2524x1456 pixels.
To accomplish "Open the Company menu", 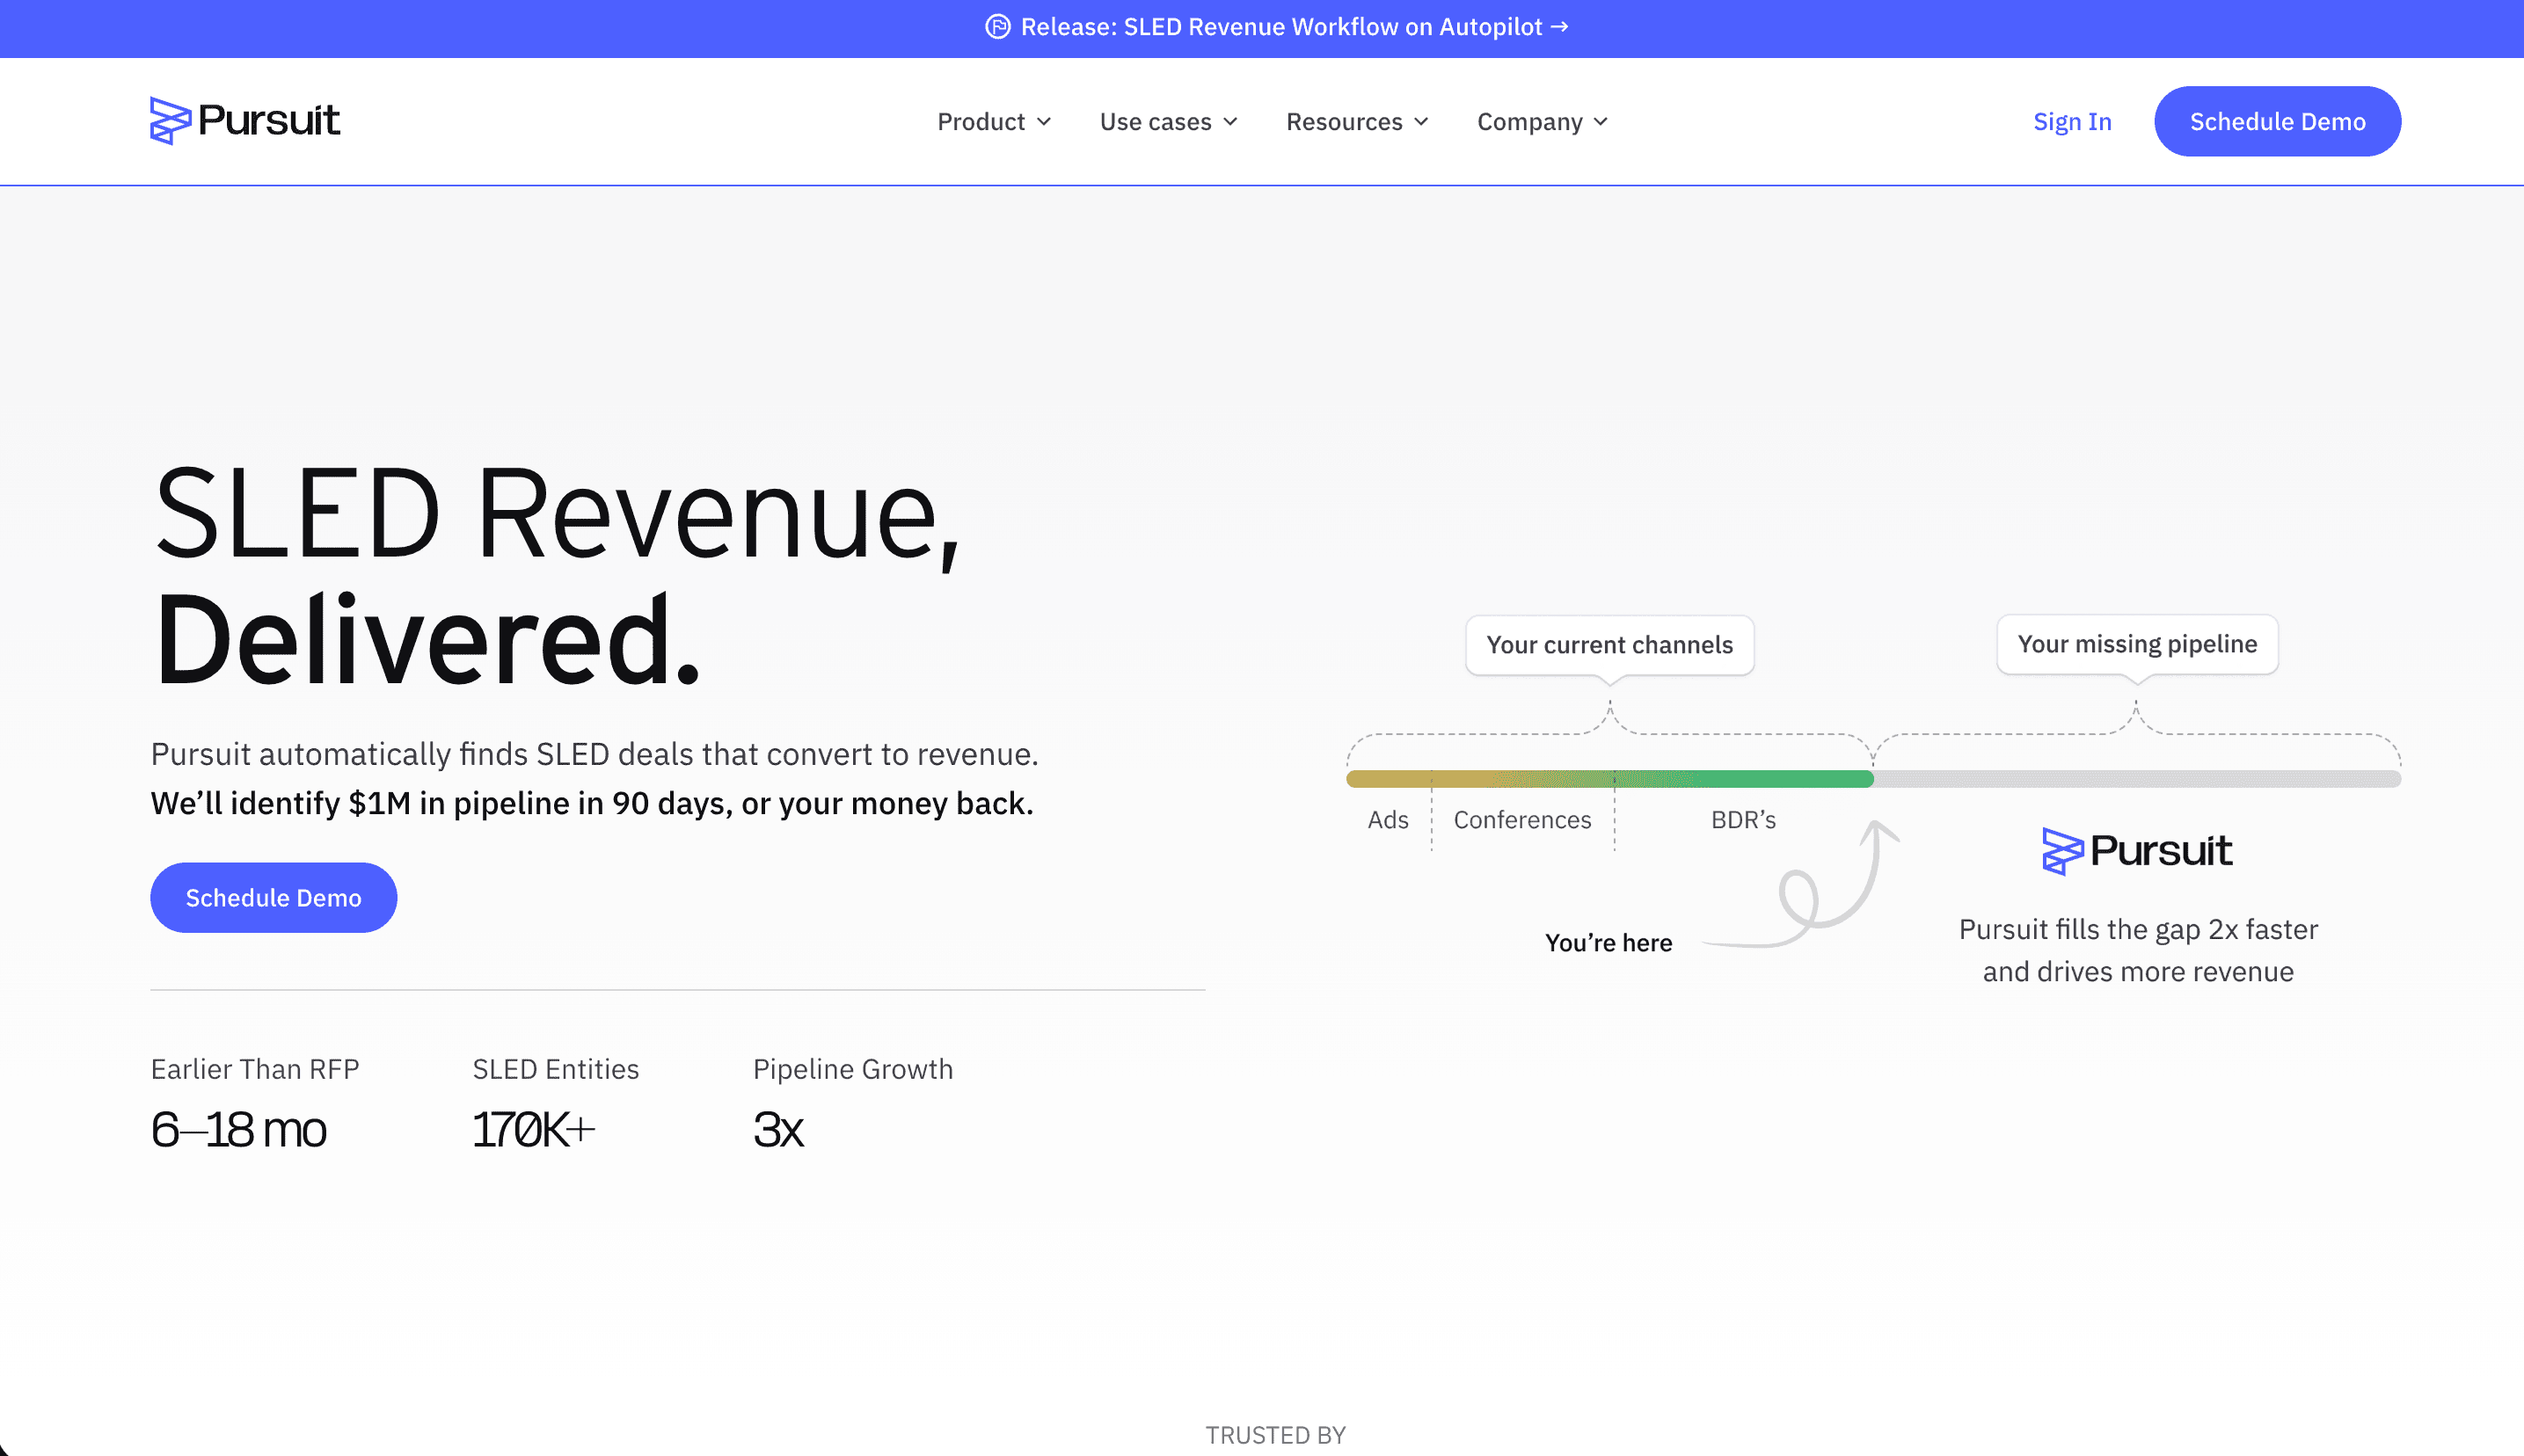I will [1542, 121].
